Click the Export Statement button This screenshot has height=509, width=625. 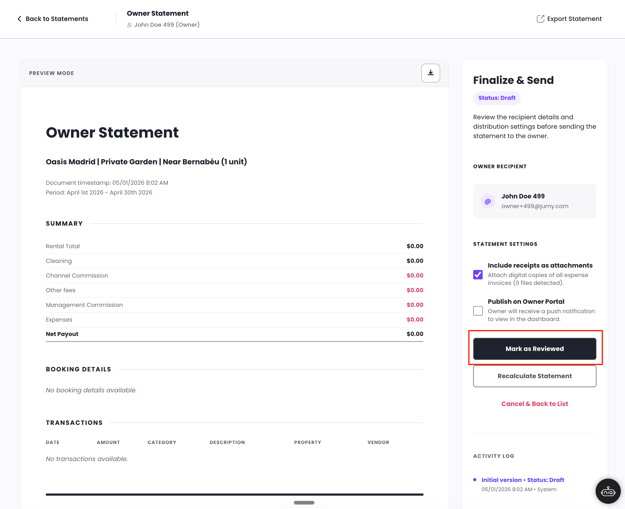point(569,19)
